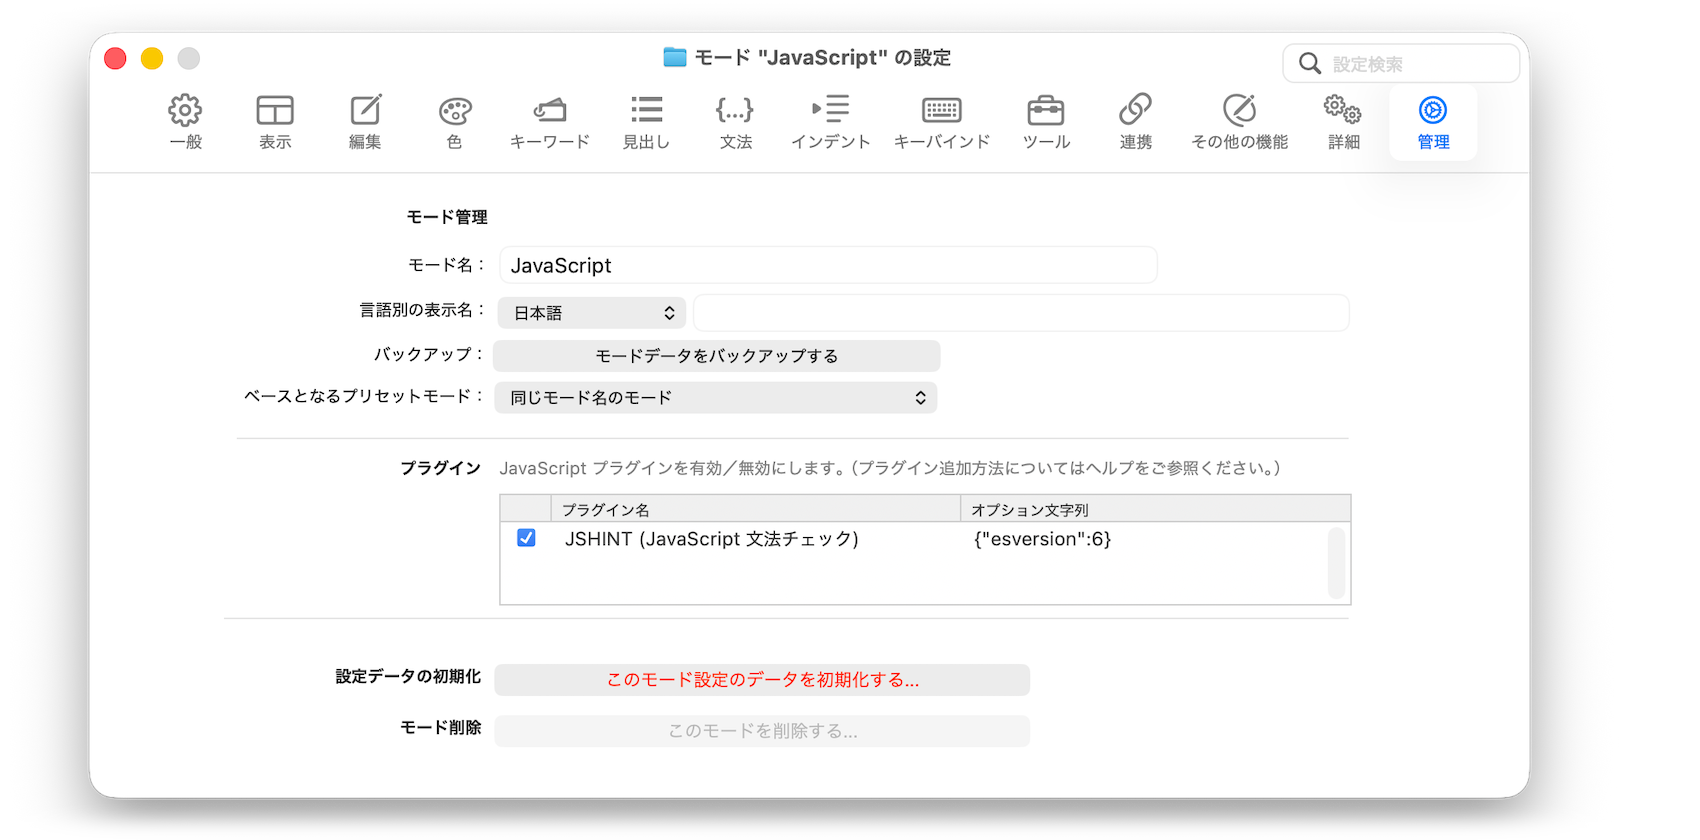
Task: Uncheck the JSHINT plugin checkbox
Action: click(x=526, y=538)
